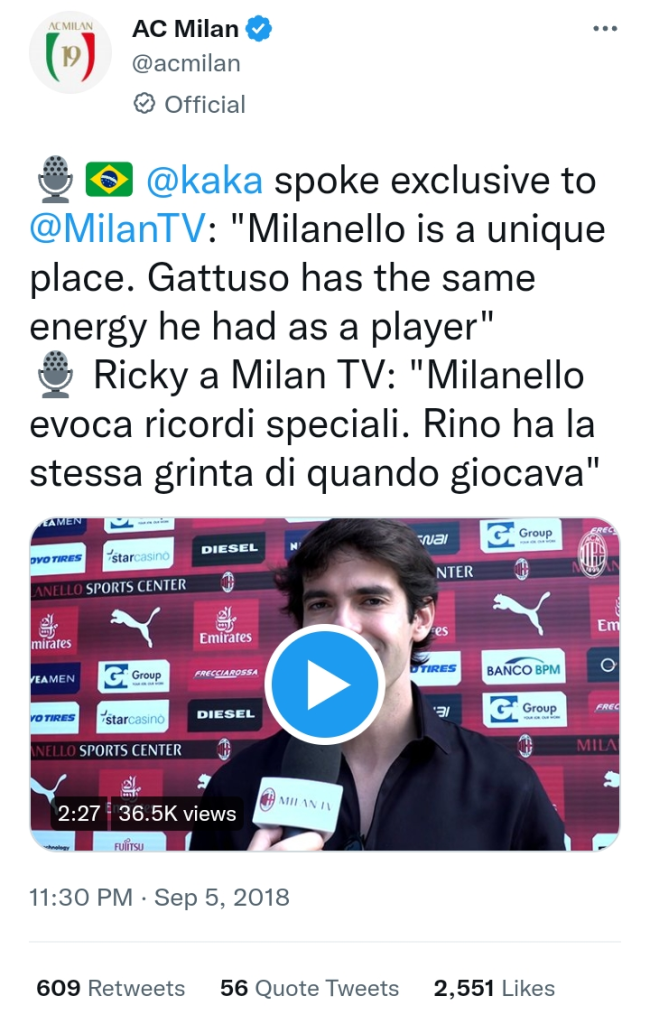Click the first microphone emoji in tweet
650x1024 pixels.
(55, 180)
